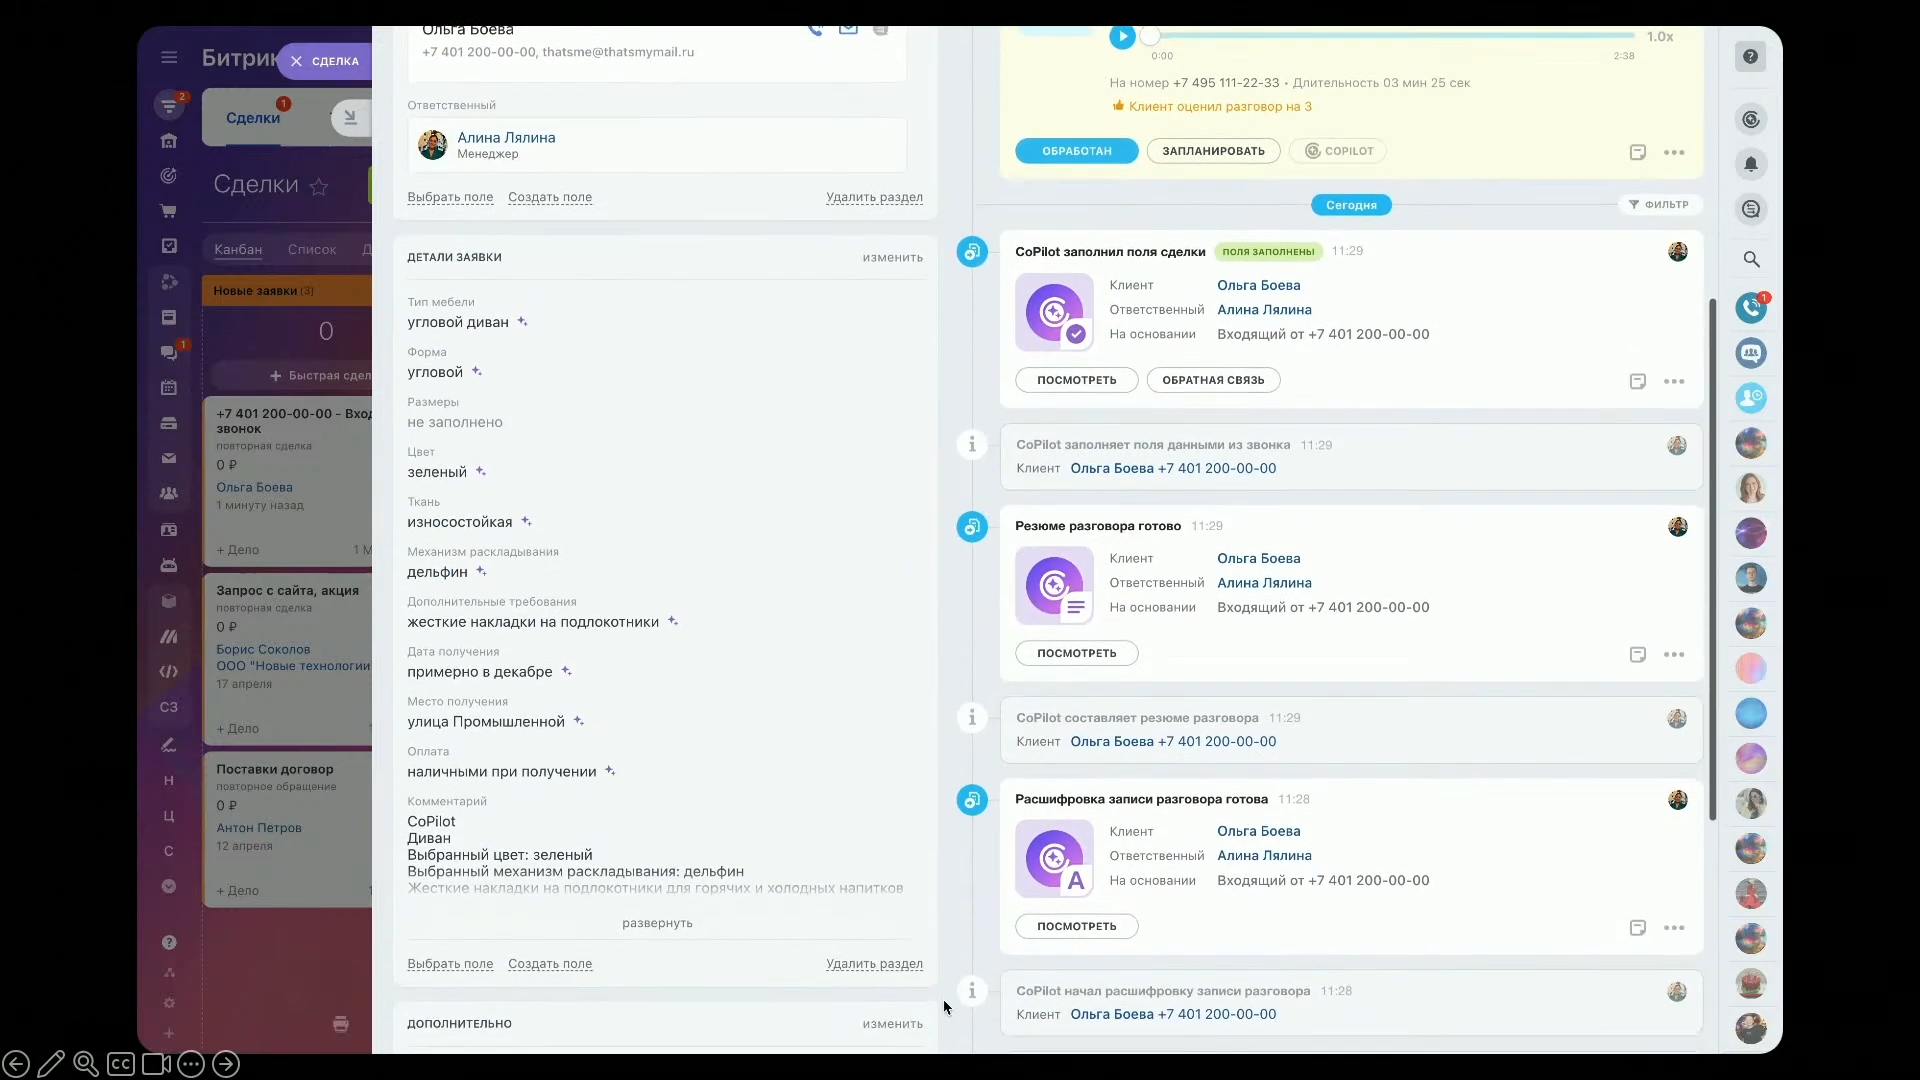Screen dimensions: 1920x1080
Task: Click изменить in Детали заявки section
Action: click(x=892, y=258)
